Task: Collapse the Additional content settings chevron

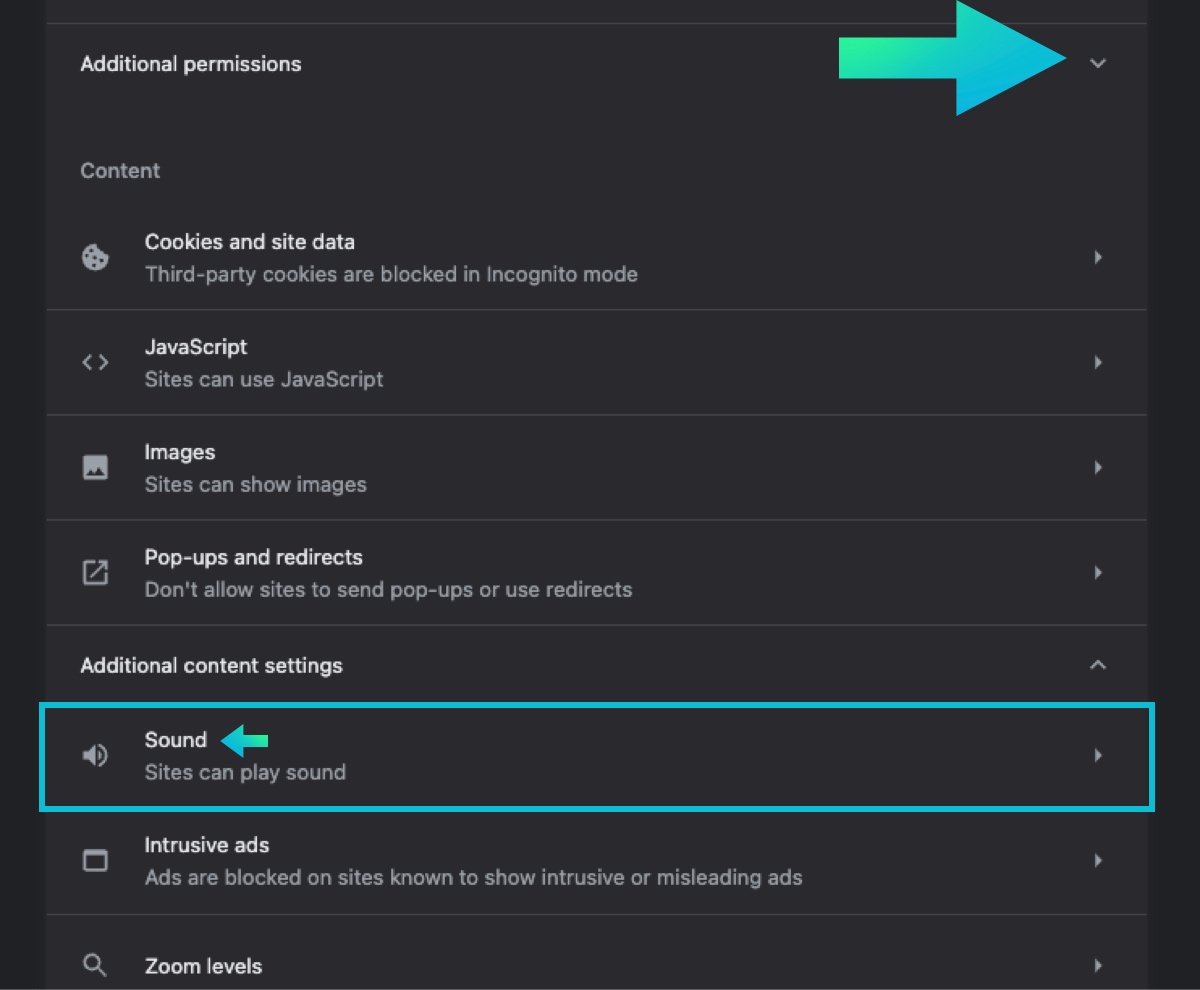Action: (1098, 665)
